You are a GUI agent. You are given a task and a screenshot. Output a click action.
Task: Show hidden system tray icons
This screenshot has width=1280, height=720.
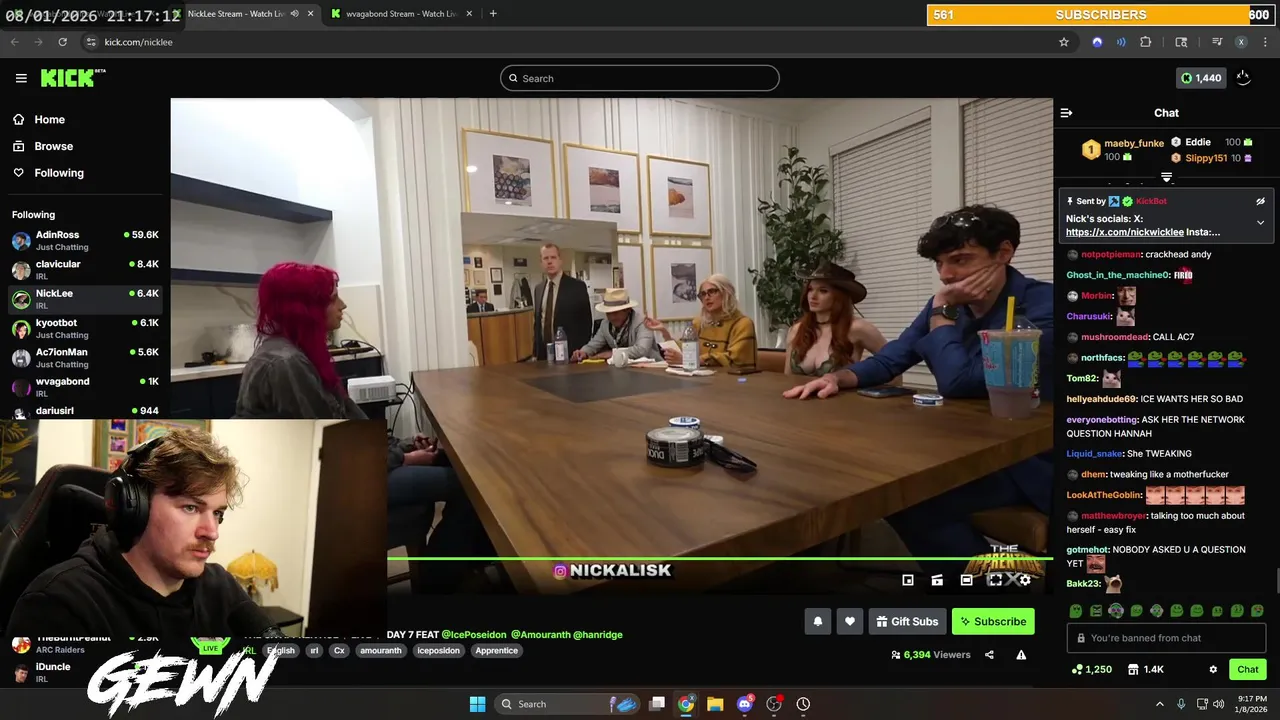(x=1160, y=704)
